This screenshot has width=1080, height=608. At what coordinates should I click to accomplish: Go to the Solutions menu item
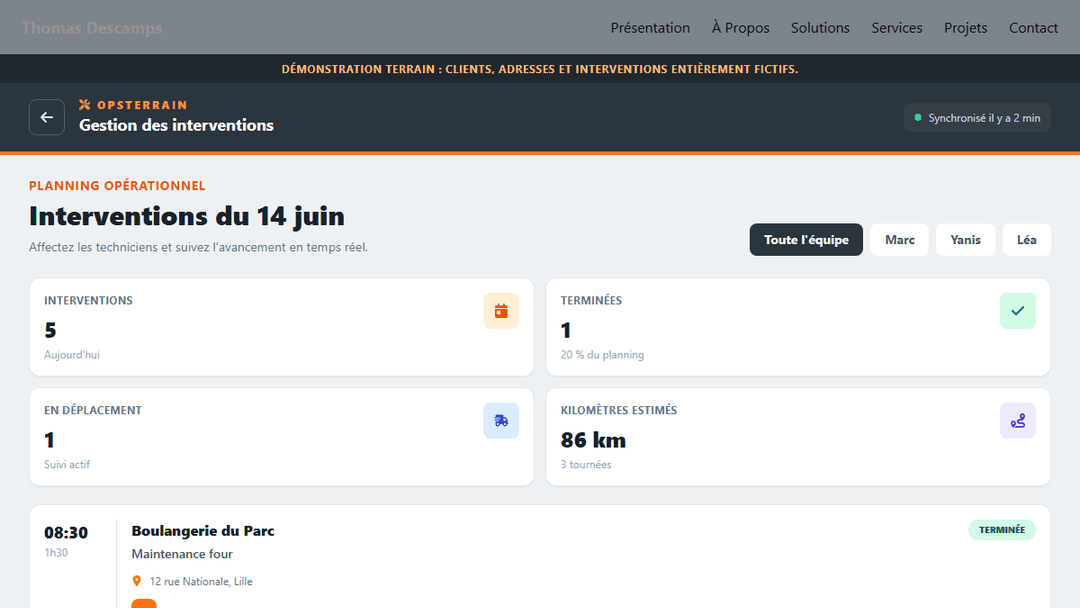(820, 28)
